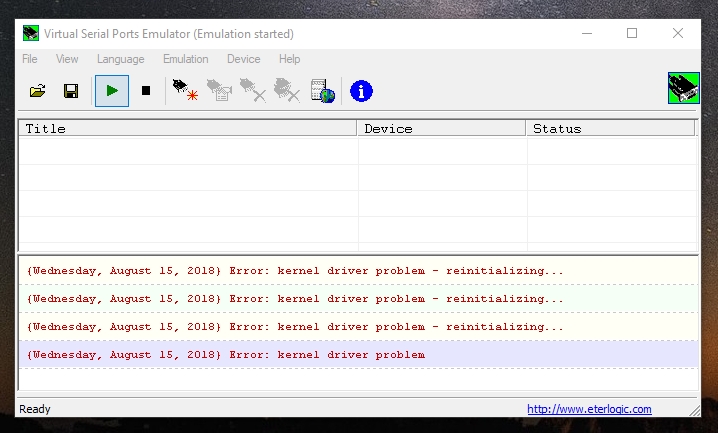Click the calculator-and-globe toolbar icon
Image resolution: width=718 pixels, height=433 pixels.
point(323,91)
